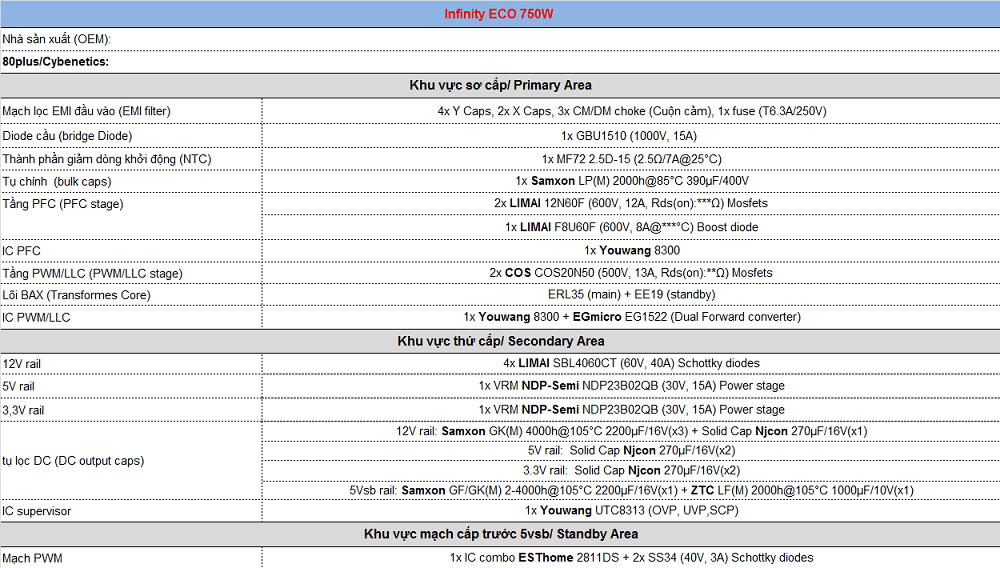This screenshot has height=568, width=1000.
Task: Click the 3,3V rail NDP23B02QB Power stage cell
Action: click(631, 410)
